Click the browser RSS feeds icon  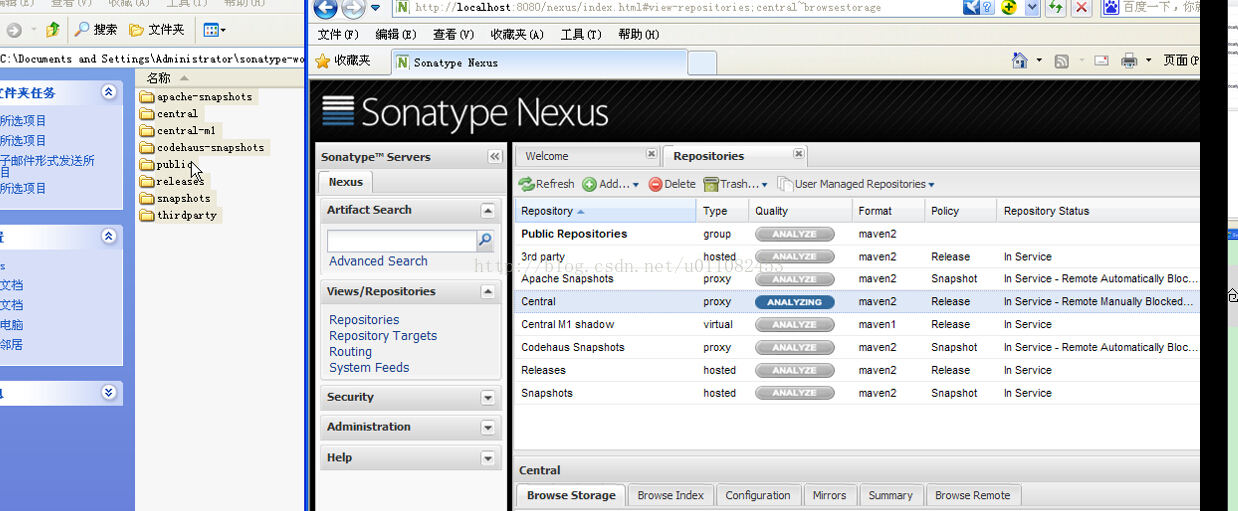pyautogui.click(x=1062, y=61)
